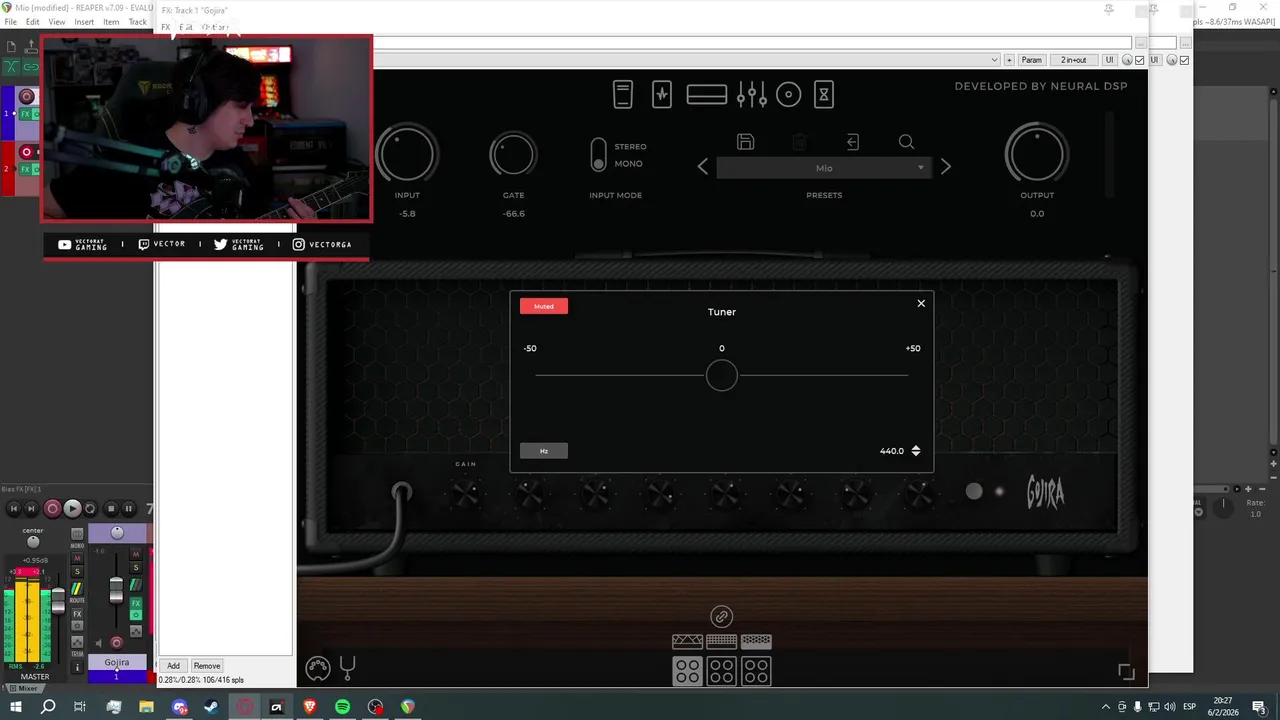This screenshot has width=1280, height=720.
Task: Solo the master track
Action: (x=77, y=571)
